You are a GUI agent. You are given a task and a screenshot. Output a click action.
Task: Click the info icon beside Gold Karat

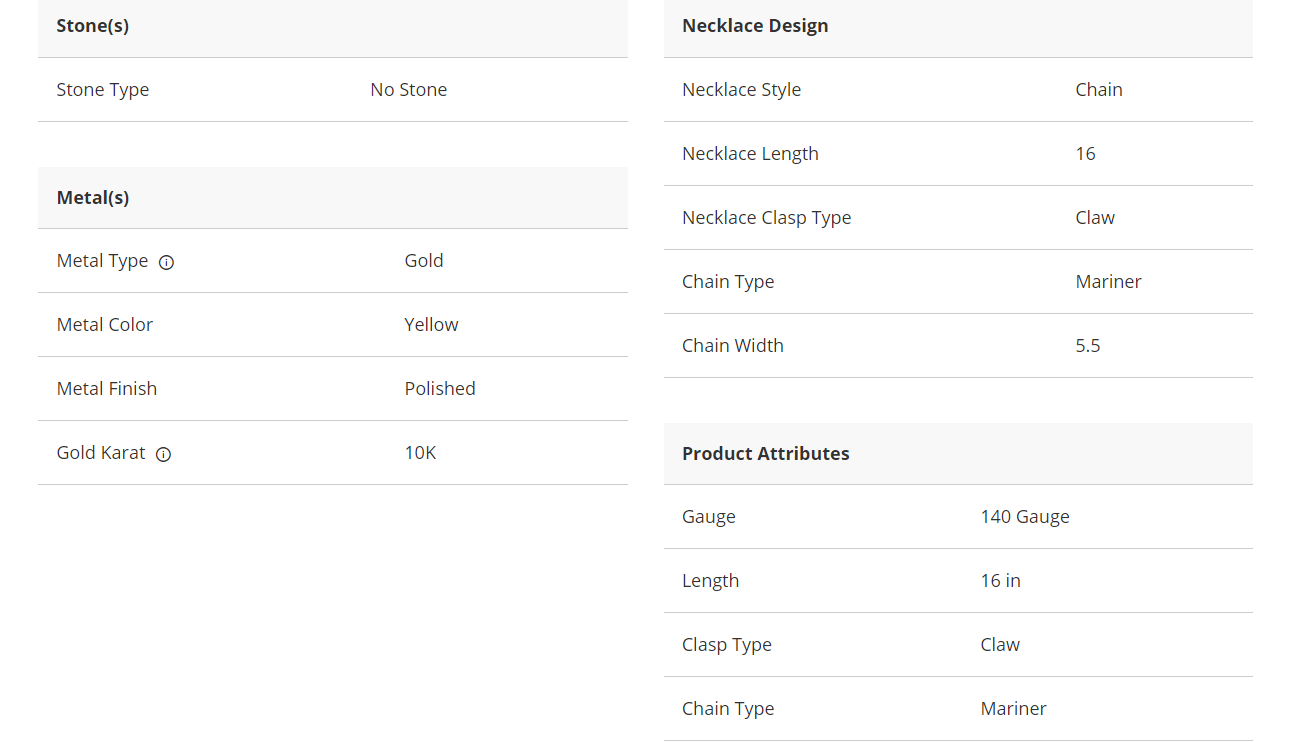click(x=164, y=454)
